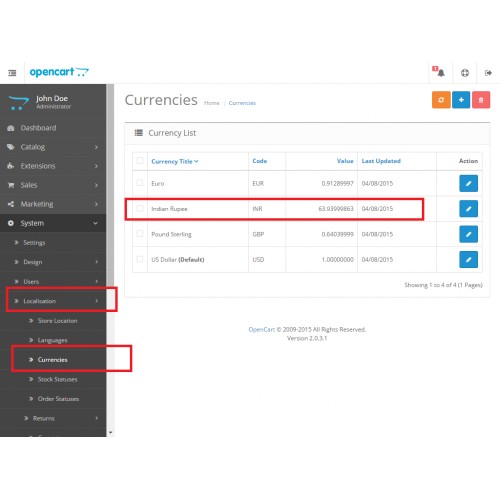Expand the Returns submenu
This screenshot has width=500, height=500.
(53, 418)
